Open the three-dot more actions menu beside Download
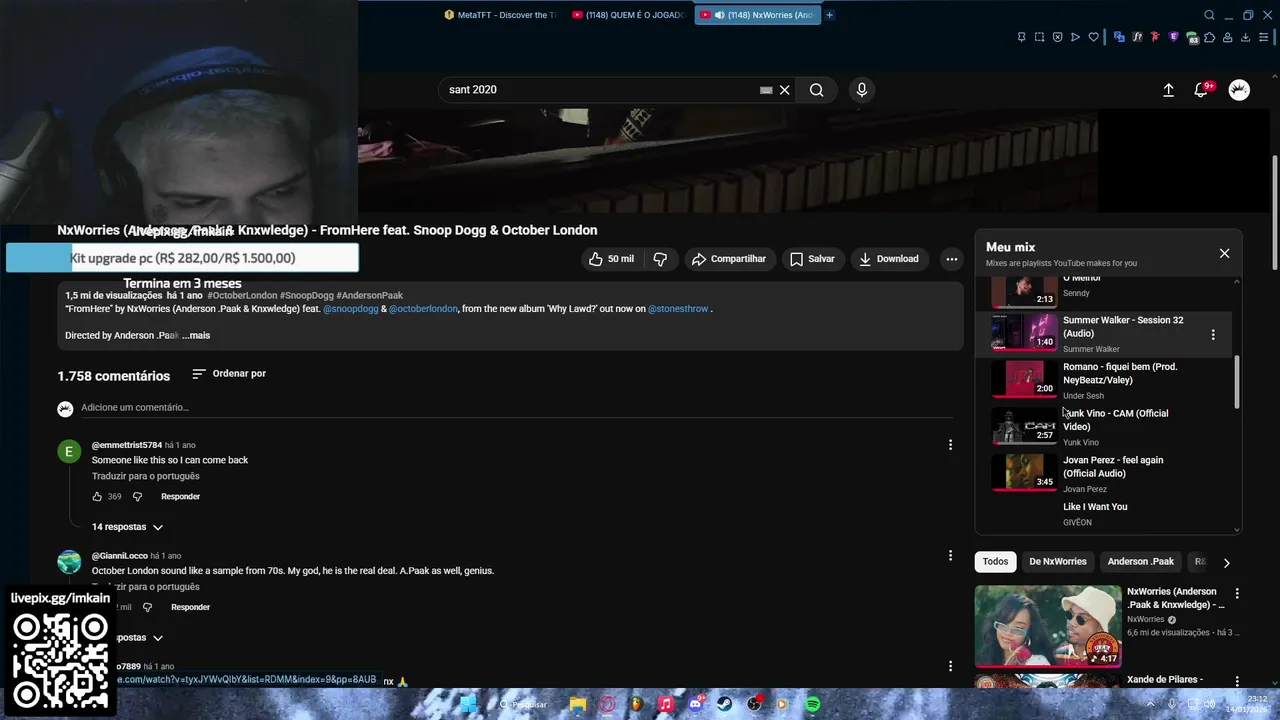Viewport: 1280px width, 720px height. pos(952,259)
